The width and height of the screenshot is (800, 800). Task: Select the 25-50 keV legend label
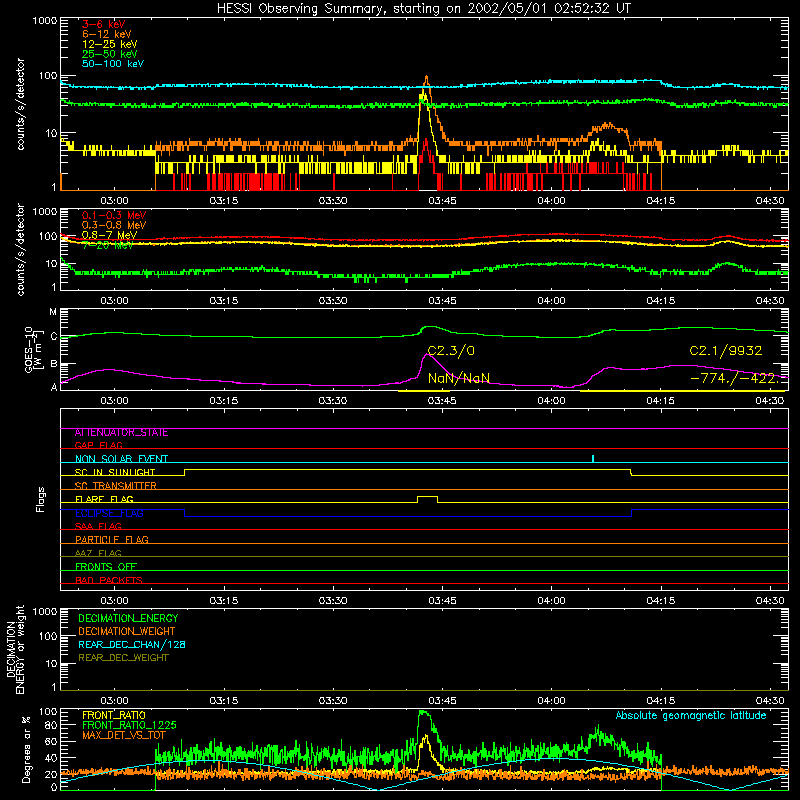pos(110,54)
